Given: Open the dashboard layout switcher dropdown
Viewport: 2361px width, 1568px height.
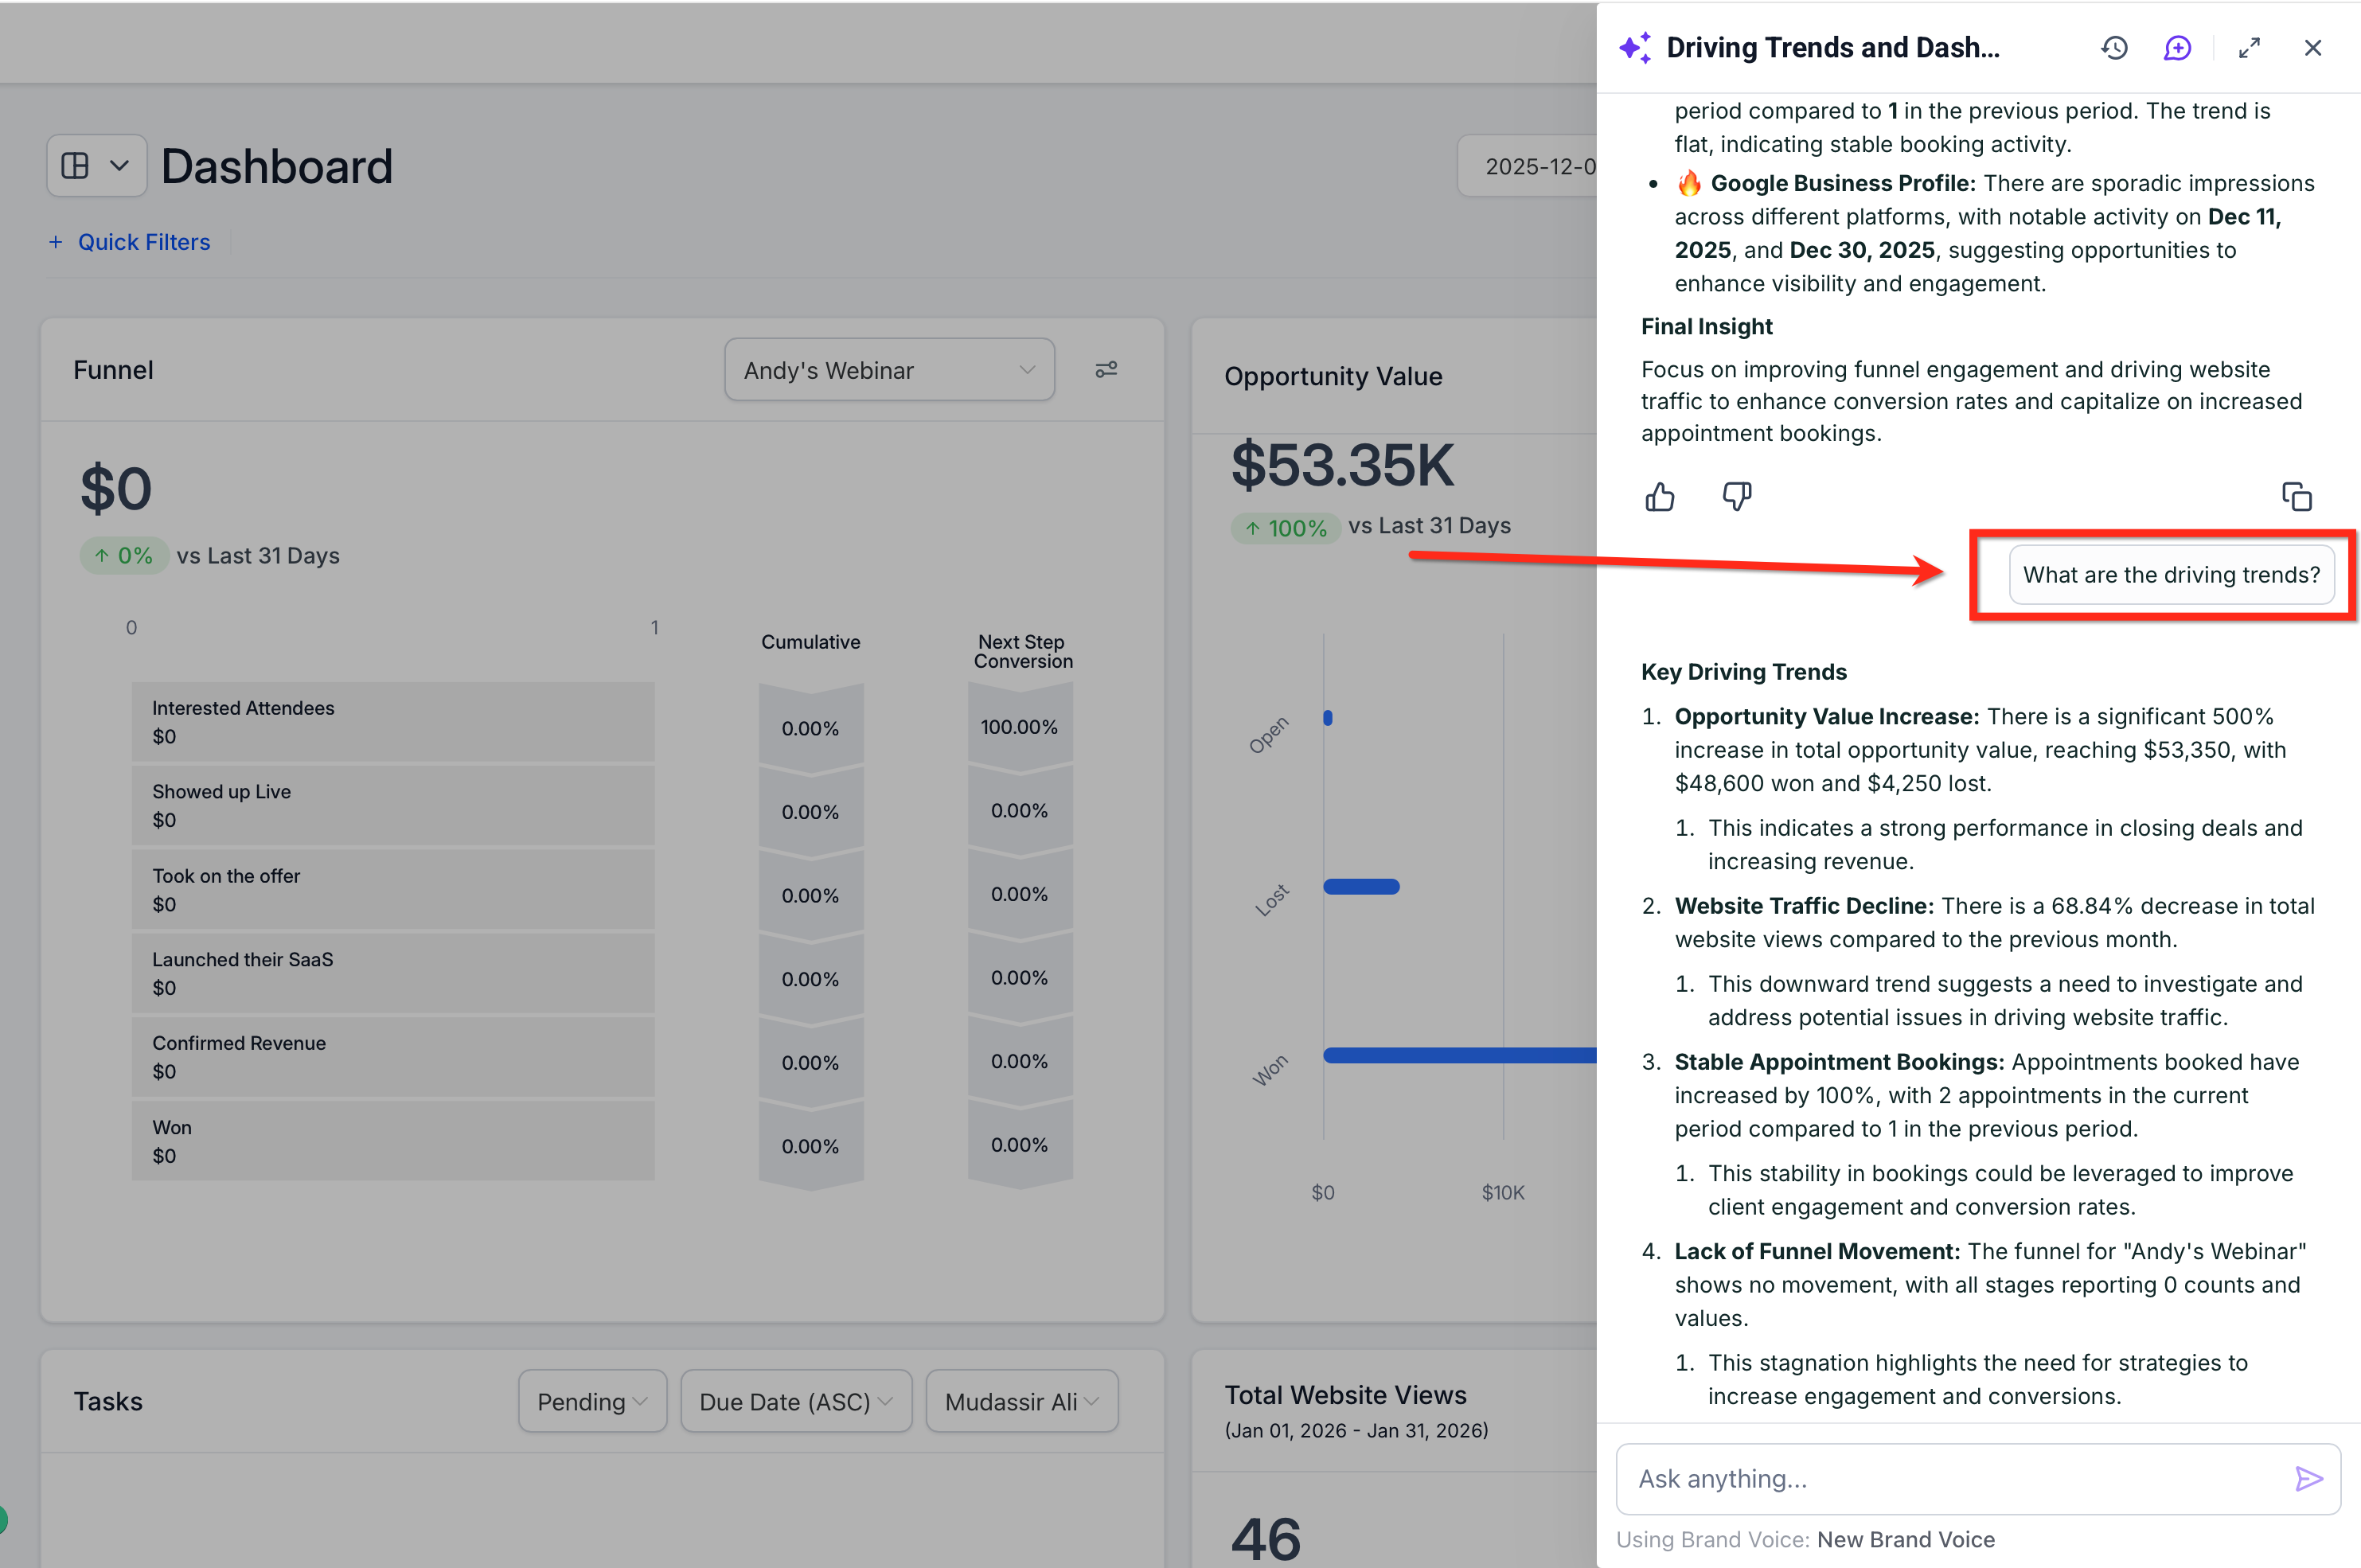Looking at the screenshot, I should click(x=97, y=166).
